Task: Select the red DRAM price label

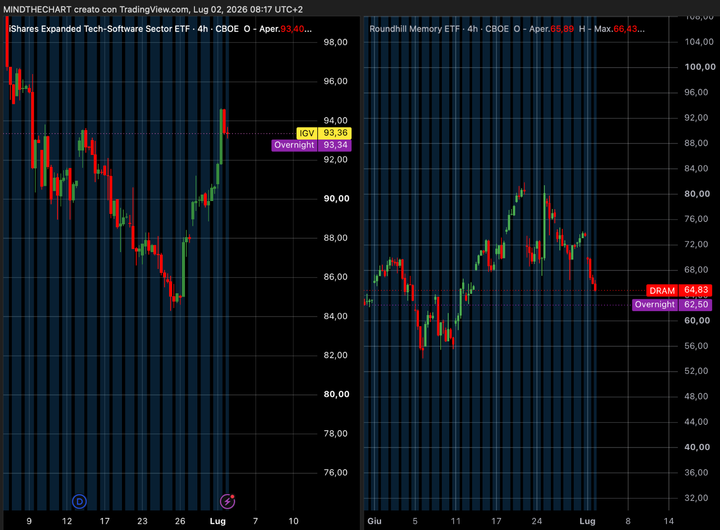Action: [662, 290]
